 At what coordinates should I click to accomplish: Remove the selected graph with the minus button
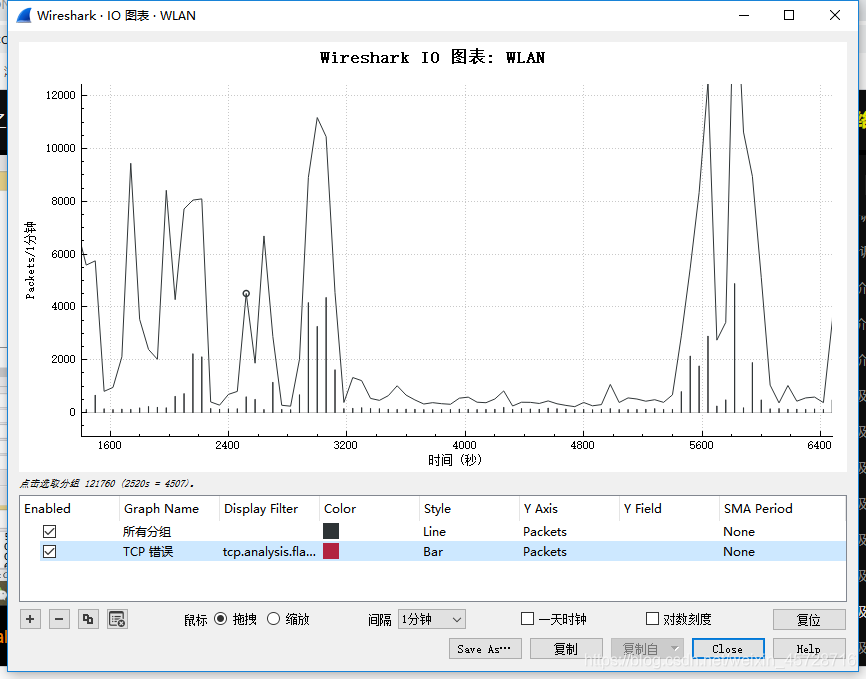click(59, 619)
